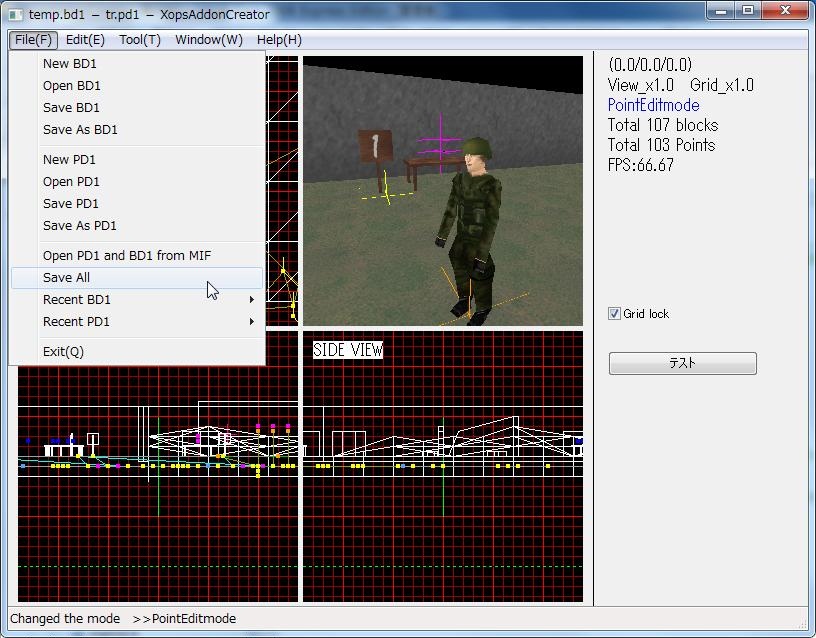The image size is (816, 638).
Task: Minimize the XopsAddonCreator window
Action: point(721,11)
